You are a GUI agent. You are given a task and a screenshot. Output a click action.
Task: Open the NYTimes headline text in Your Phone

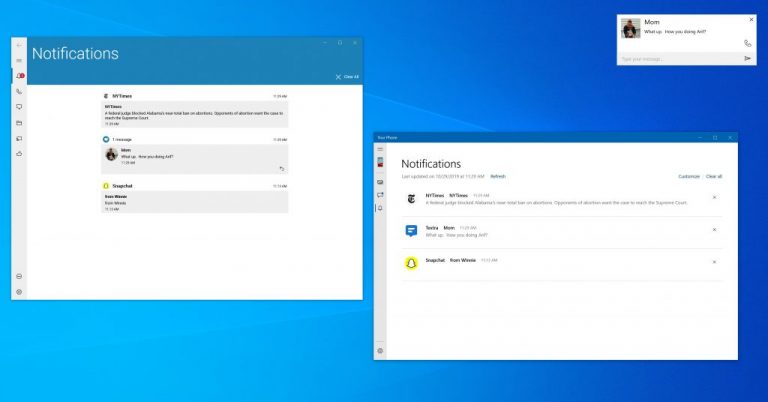556,203
